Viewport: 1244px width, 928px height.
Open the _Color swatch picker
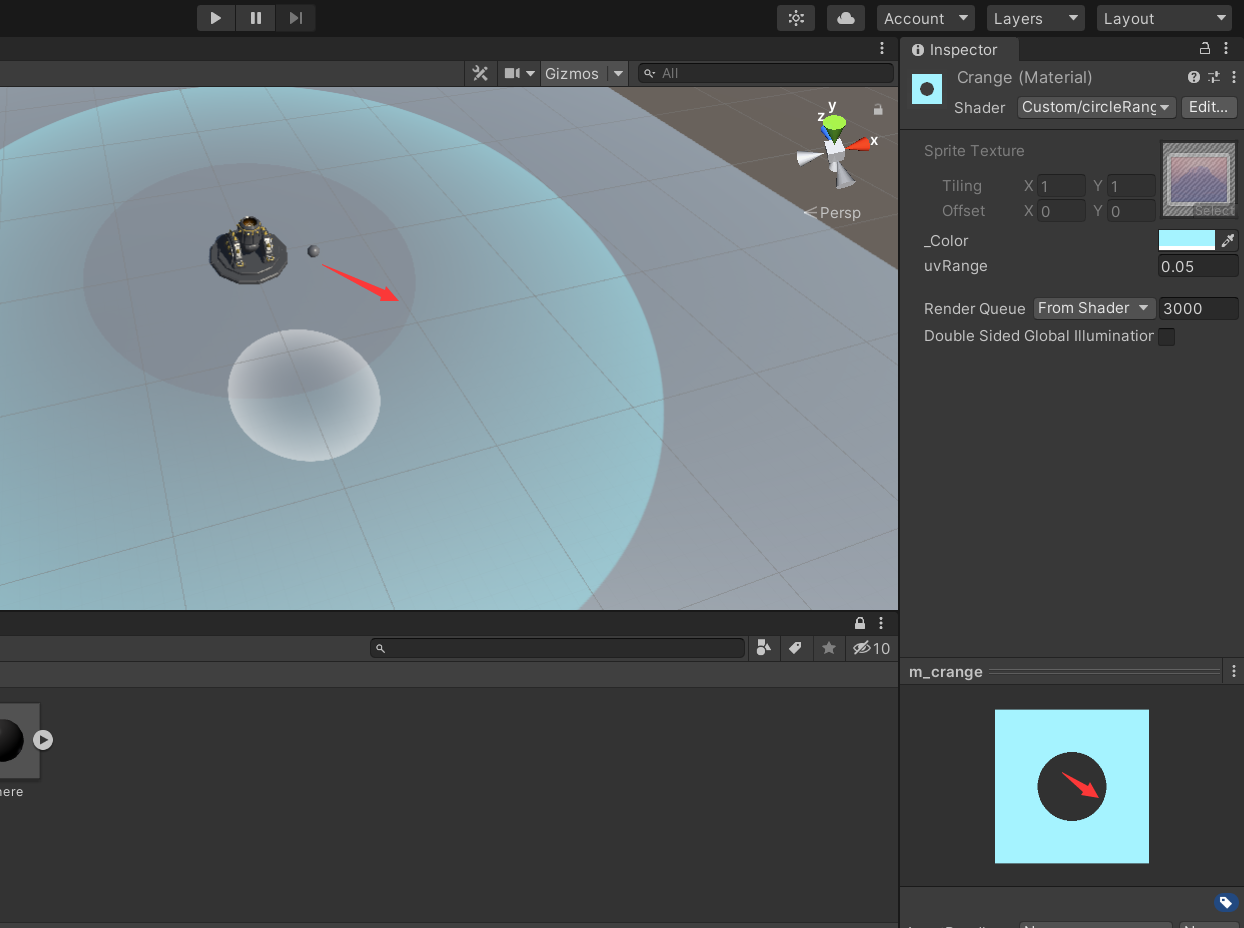tap(1186, 240)
